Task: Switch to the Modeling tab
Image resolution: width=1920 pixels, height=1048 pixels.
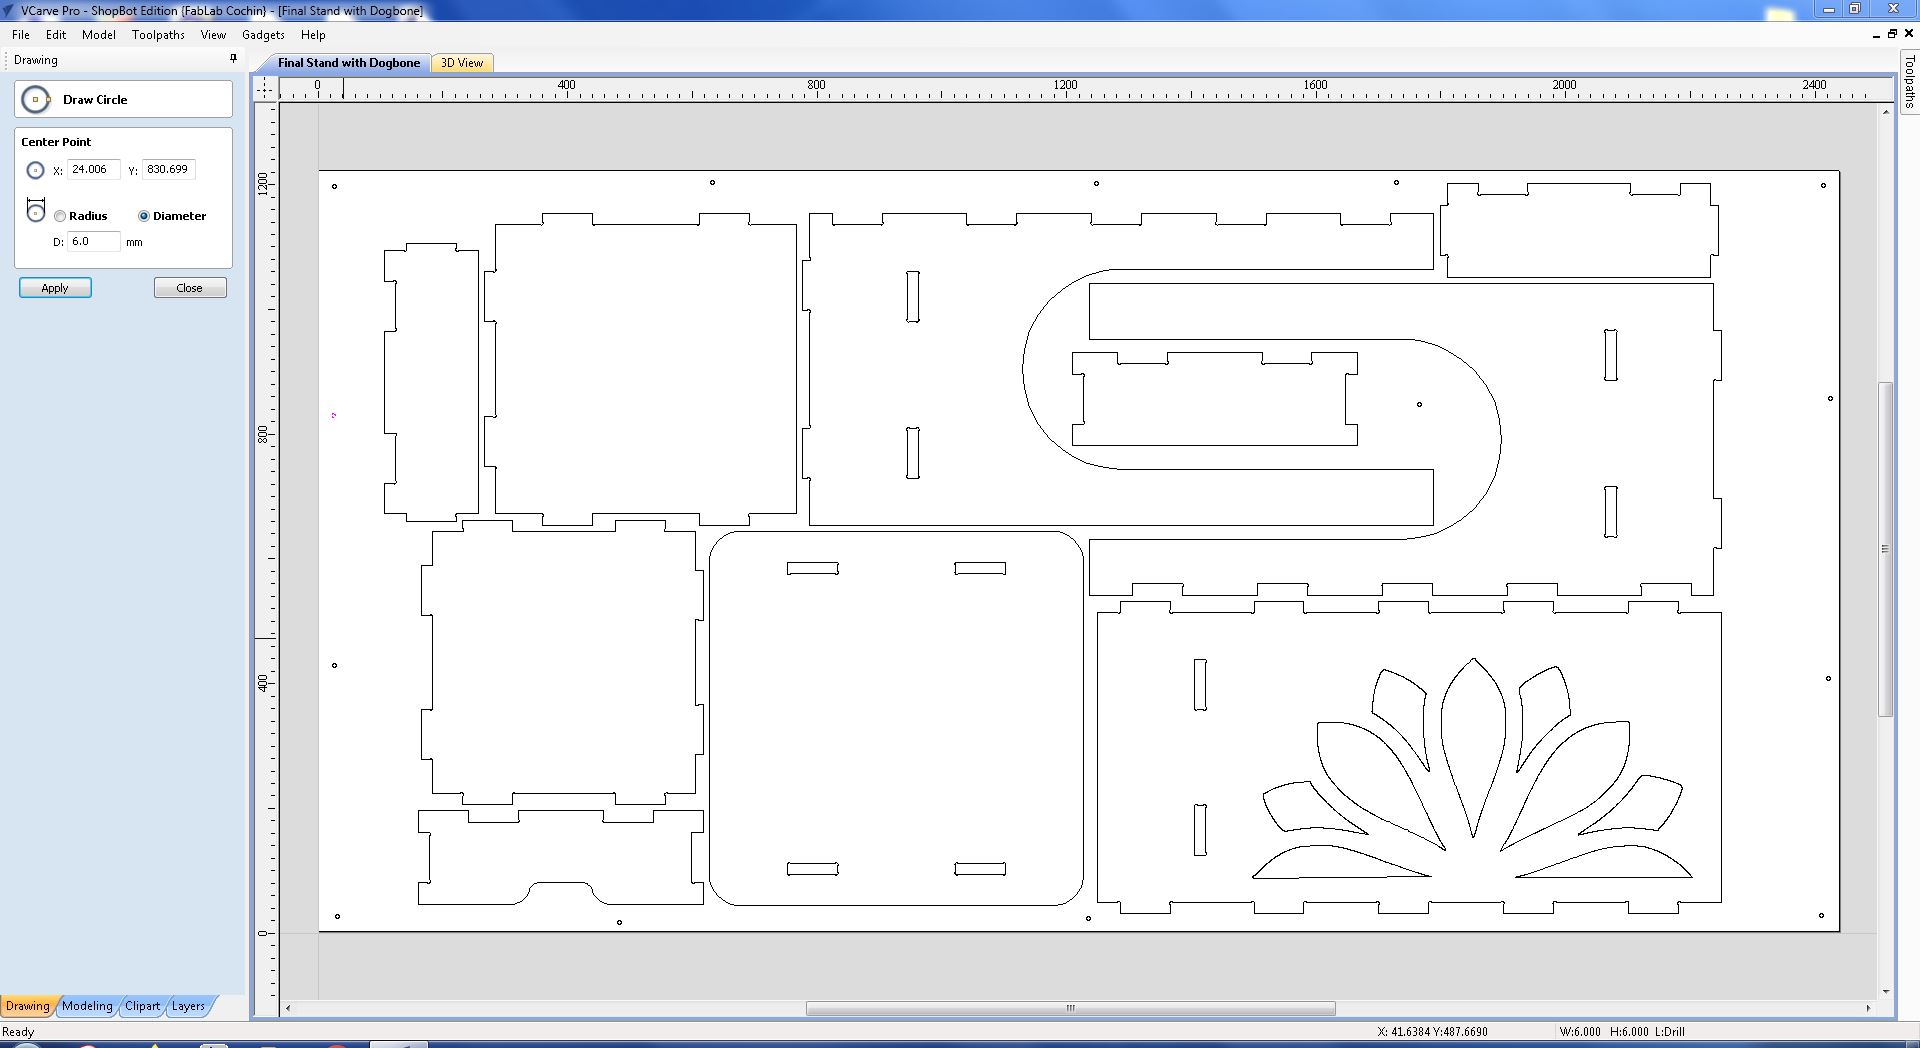Action: click(87, 1006)
